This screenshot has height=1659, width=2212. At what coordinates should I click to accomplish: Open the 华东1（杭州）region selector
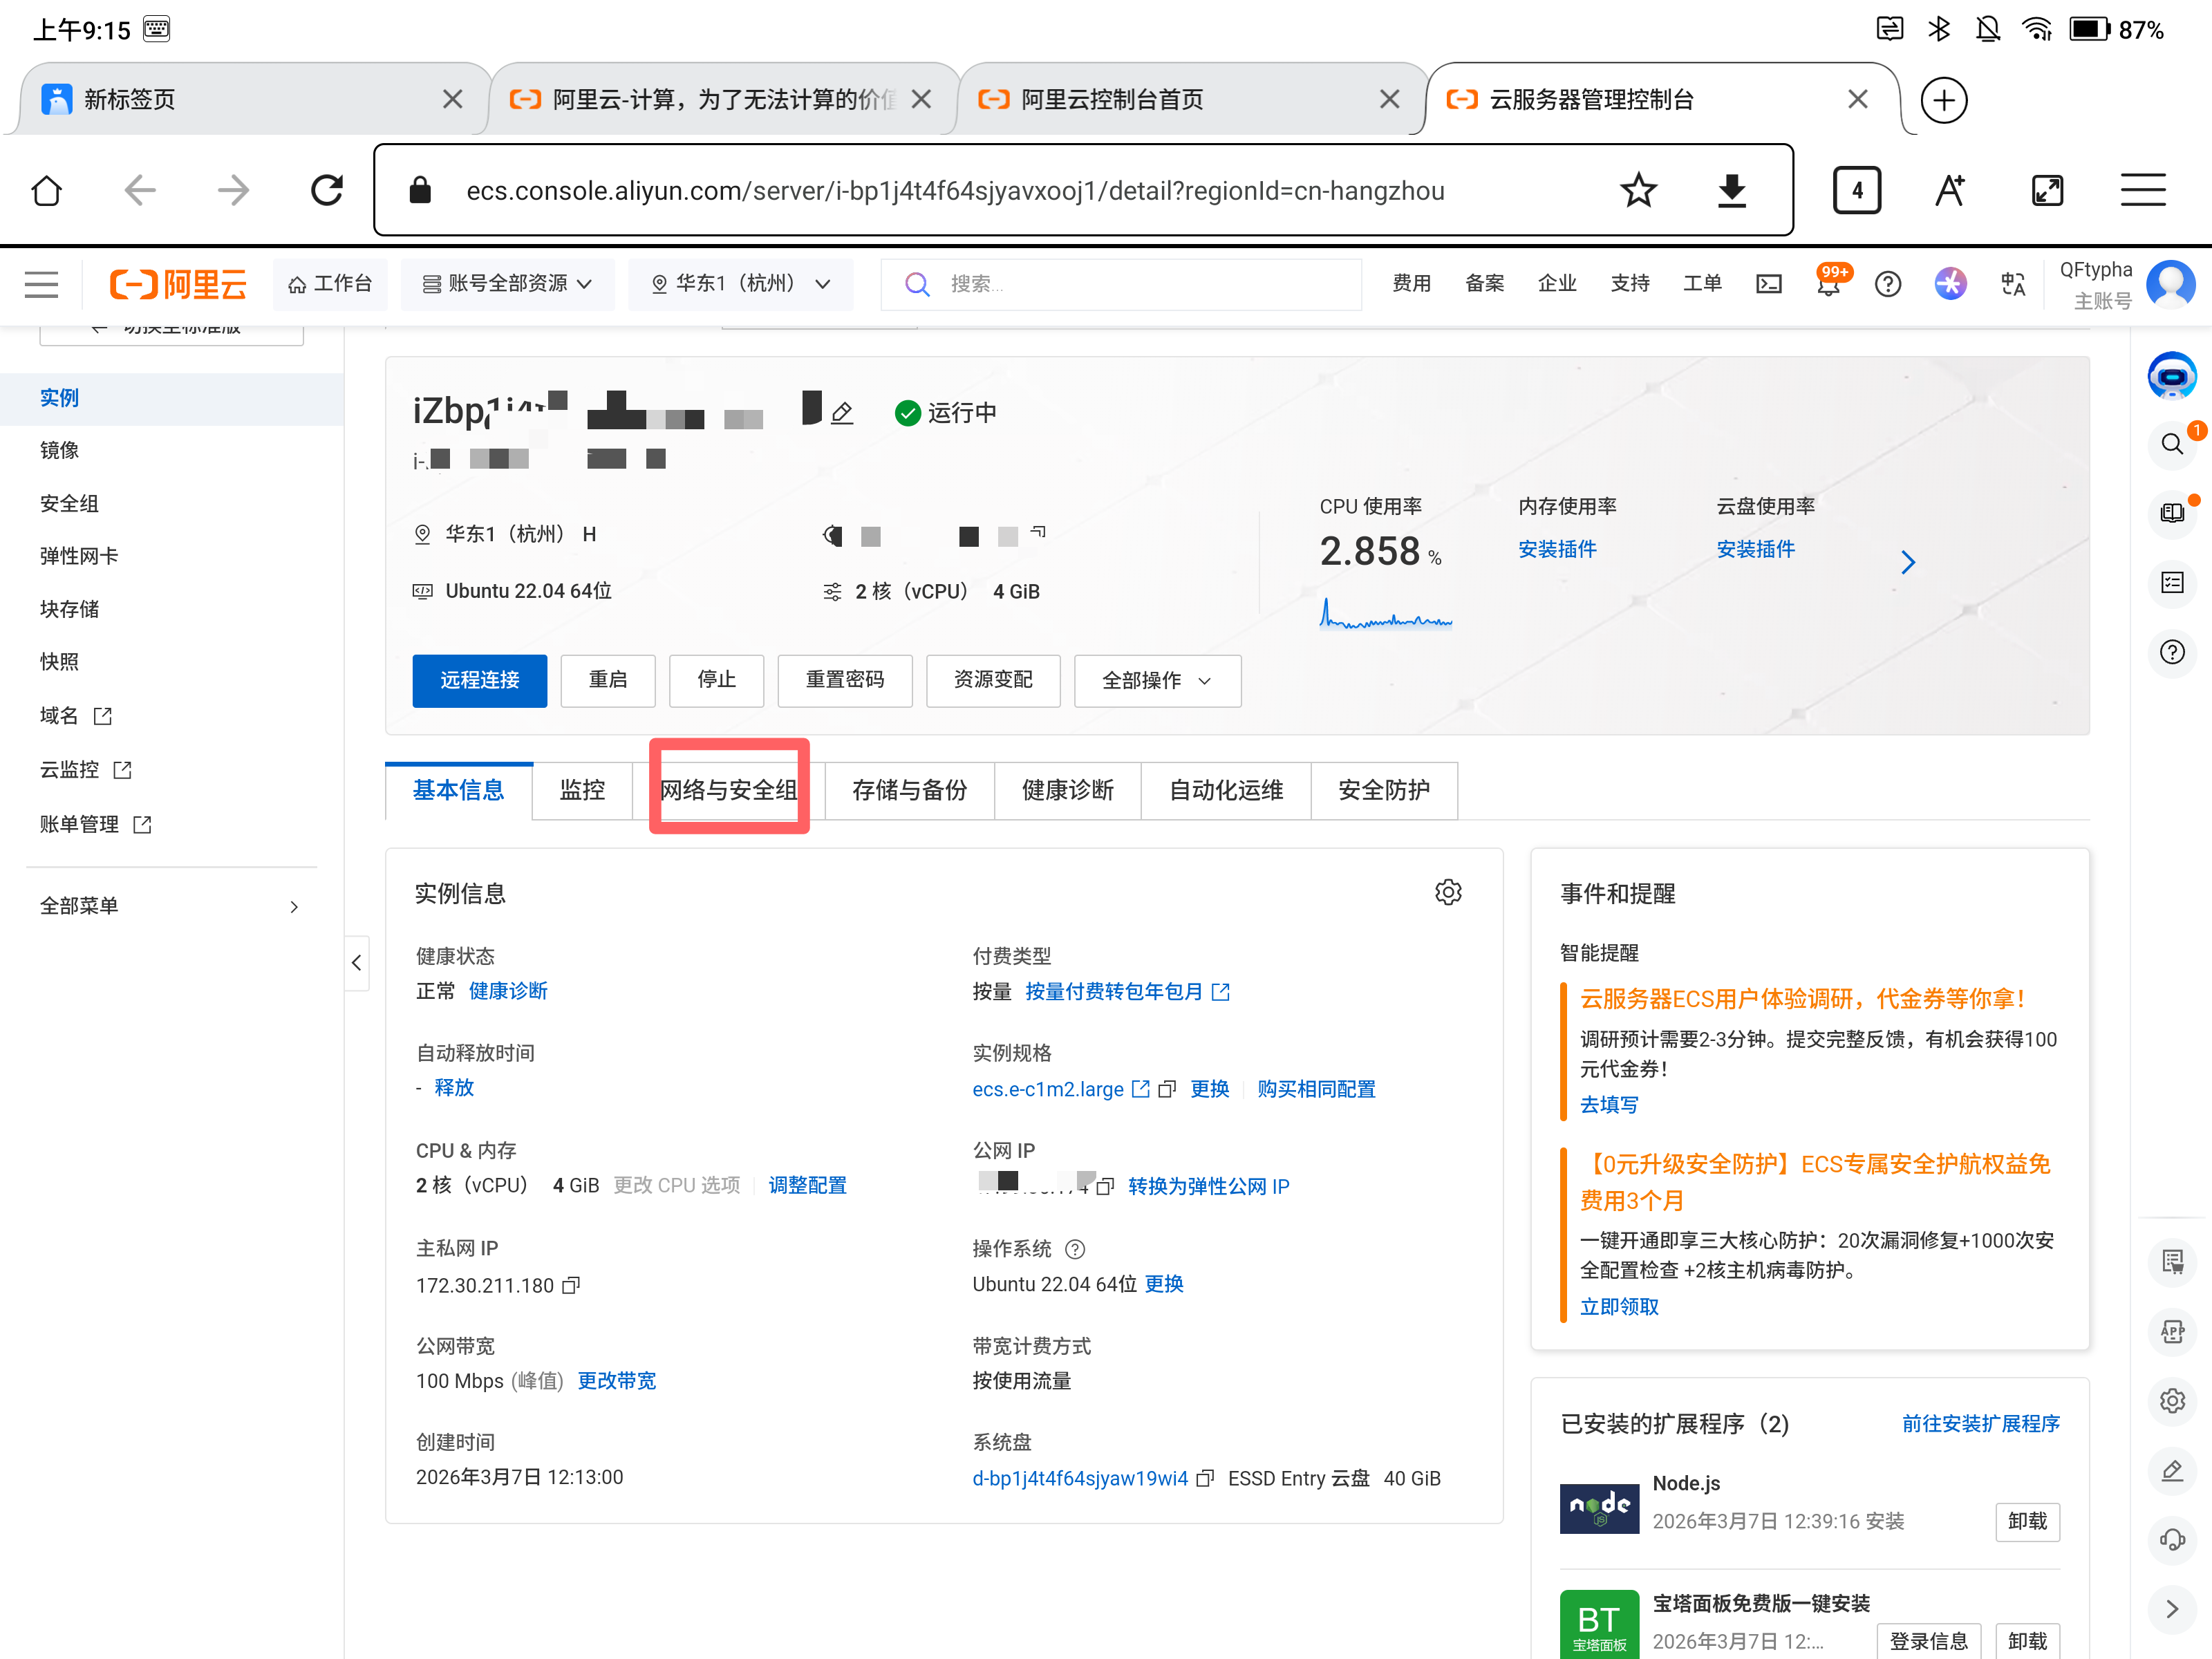coord(741,284)
